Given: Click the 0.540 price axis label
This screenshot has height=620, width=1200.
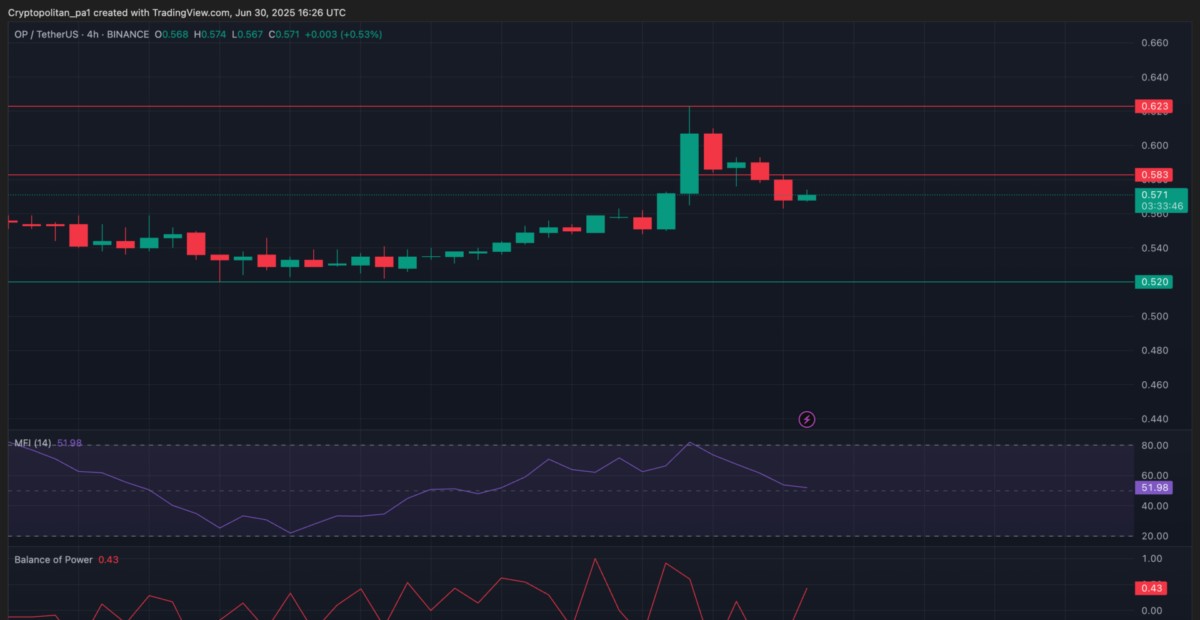Looking at the screenshot, I should (x=1154, y=248).
